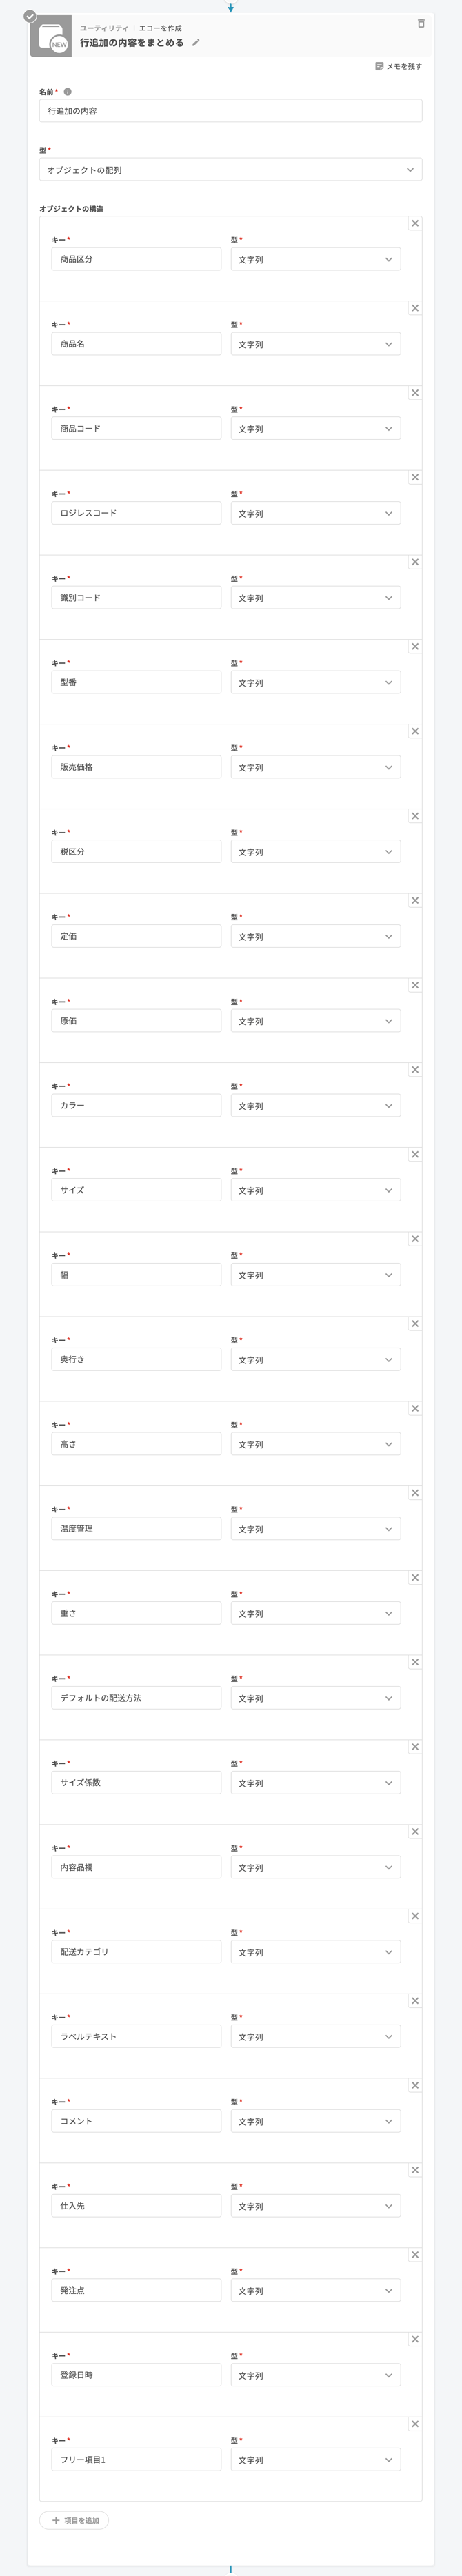This screenshot has height=2576, width=462.
Task: Expand type dropdown for 税区分 row
Action: click(x=315, y=852)
